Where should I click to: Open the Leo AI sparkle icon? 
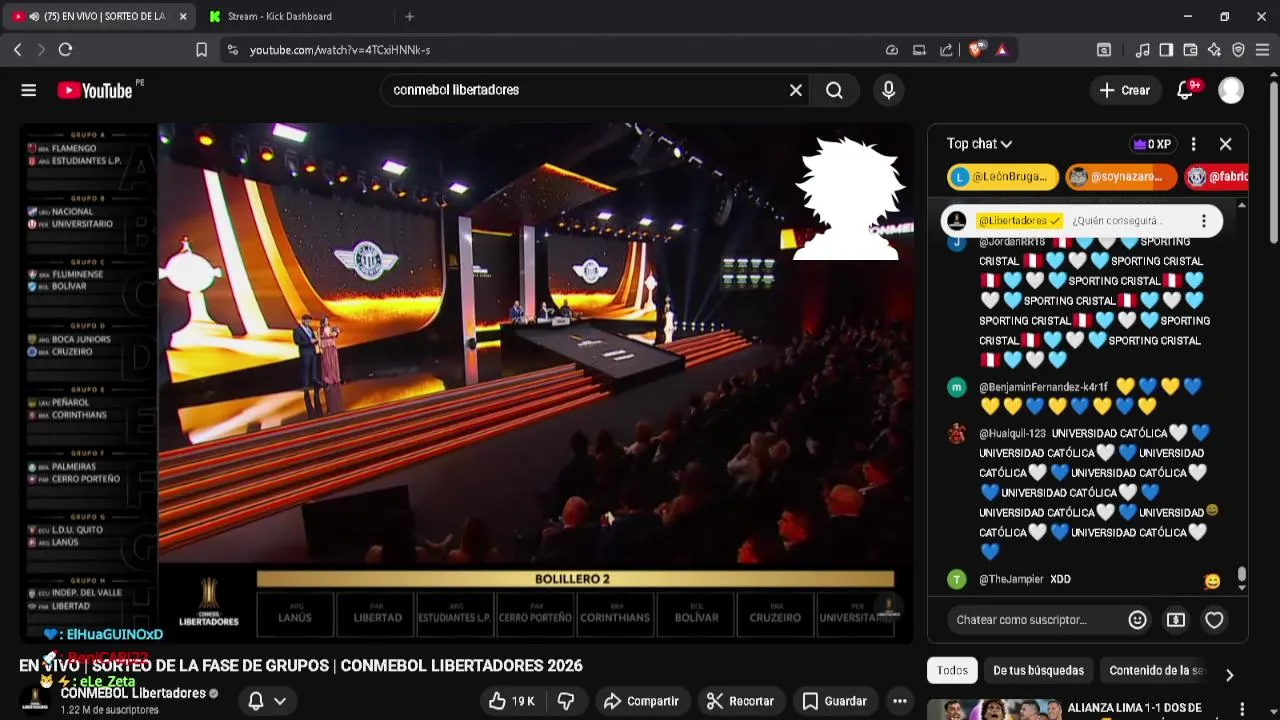(1214, 49)
